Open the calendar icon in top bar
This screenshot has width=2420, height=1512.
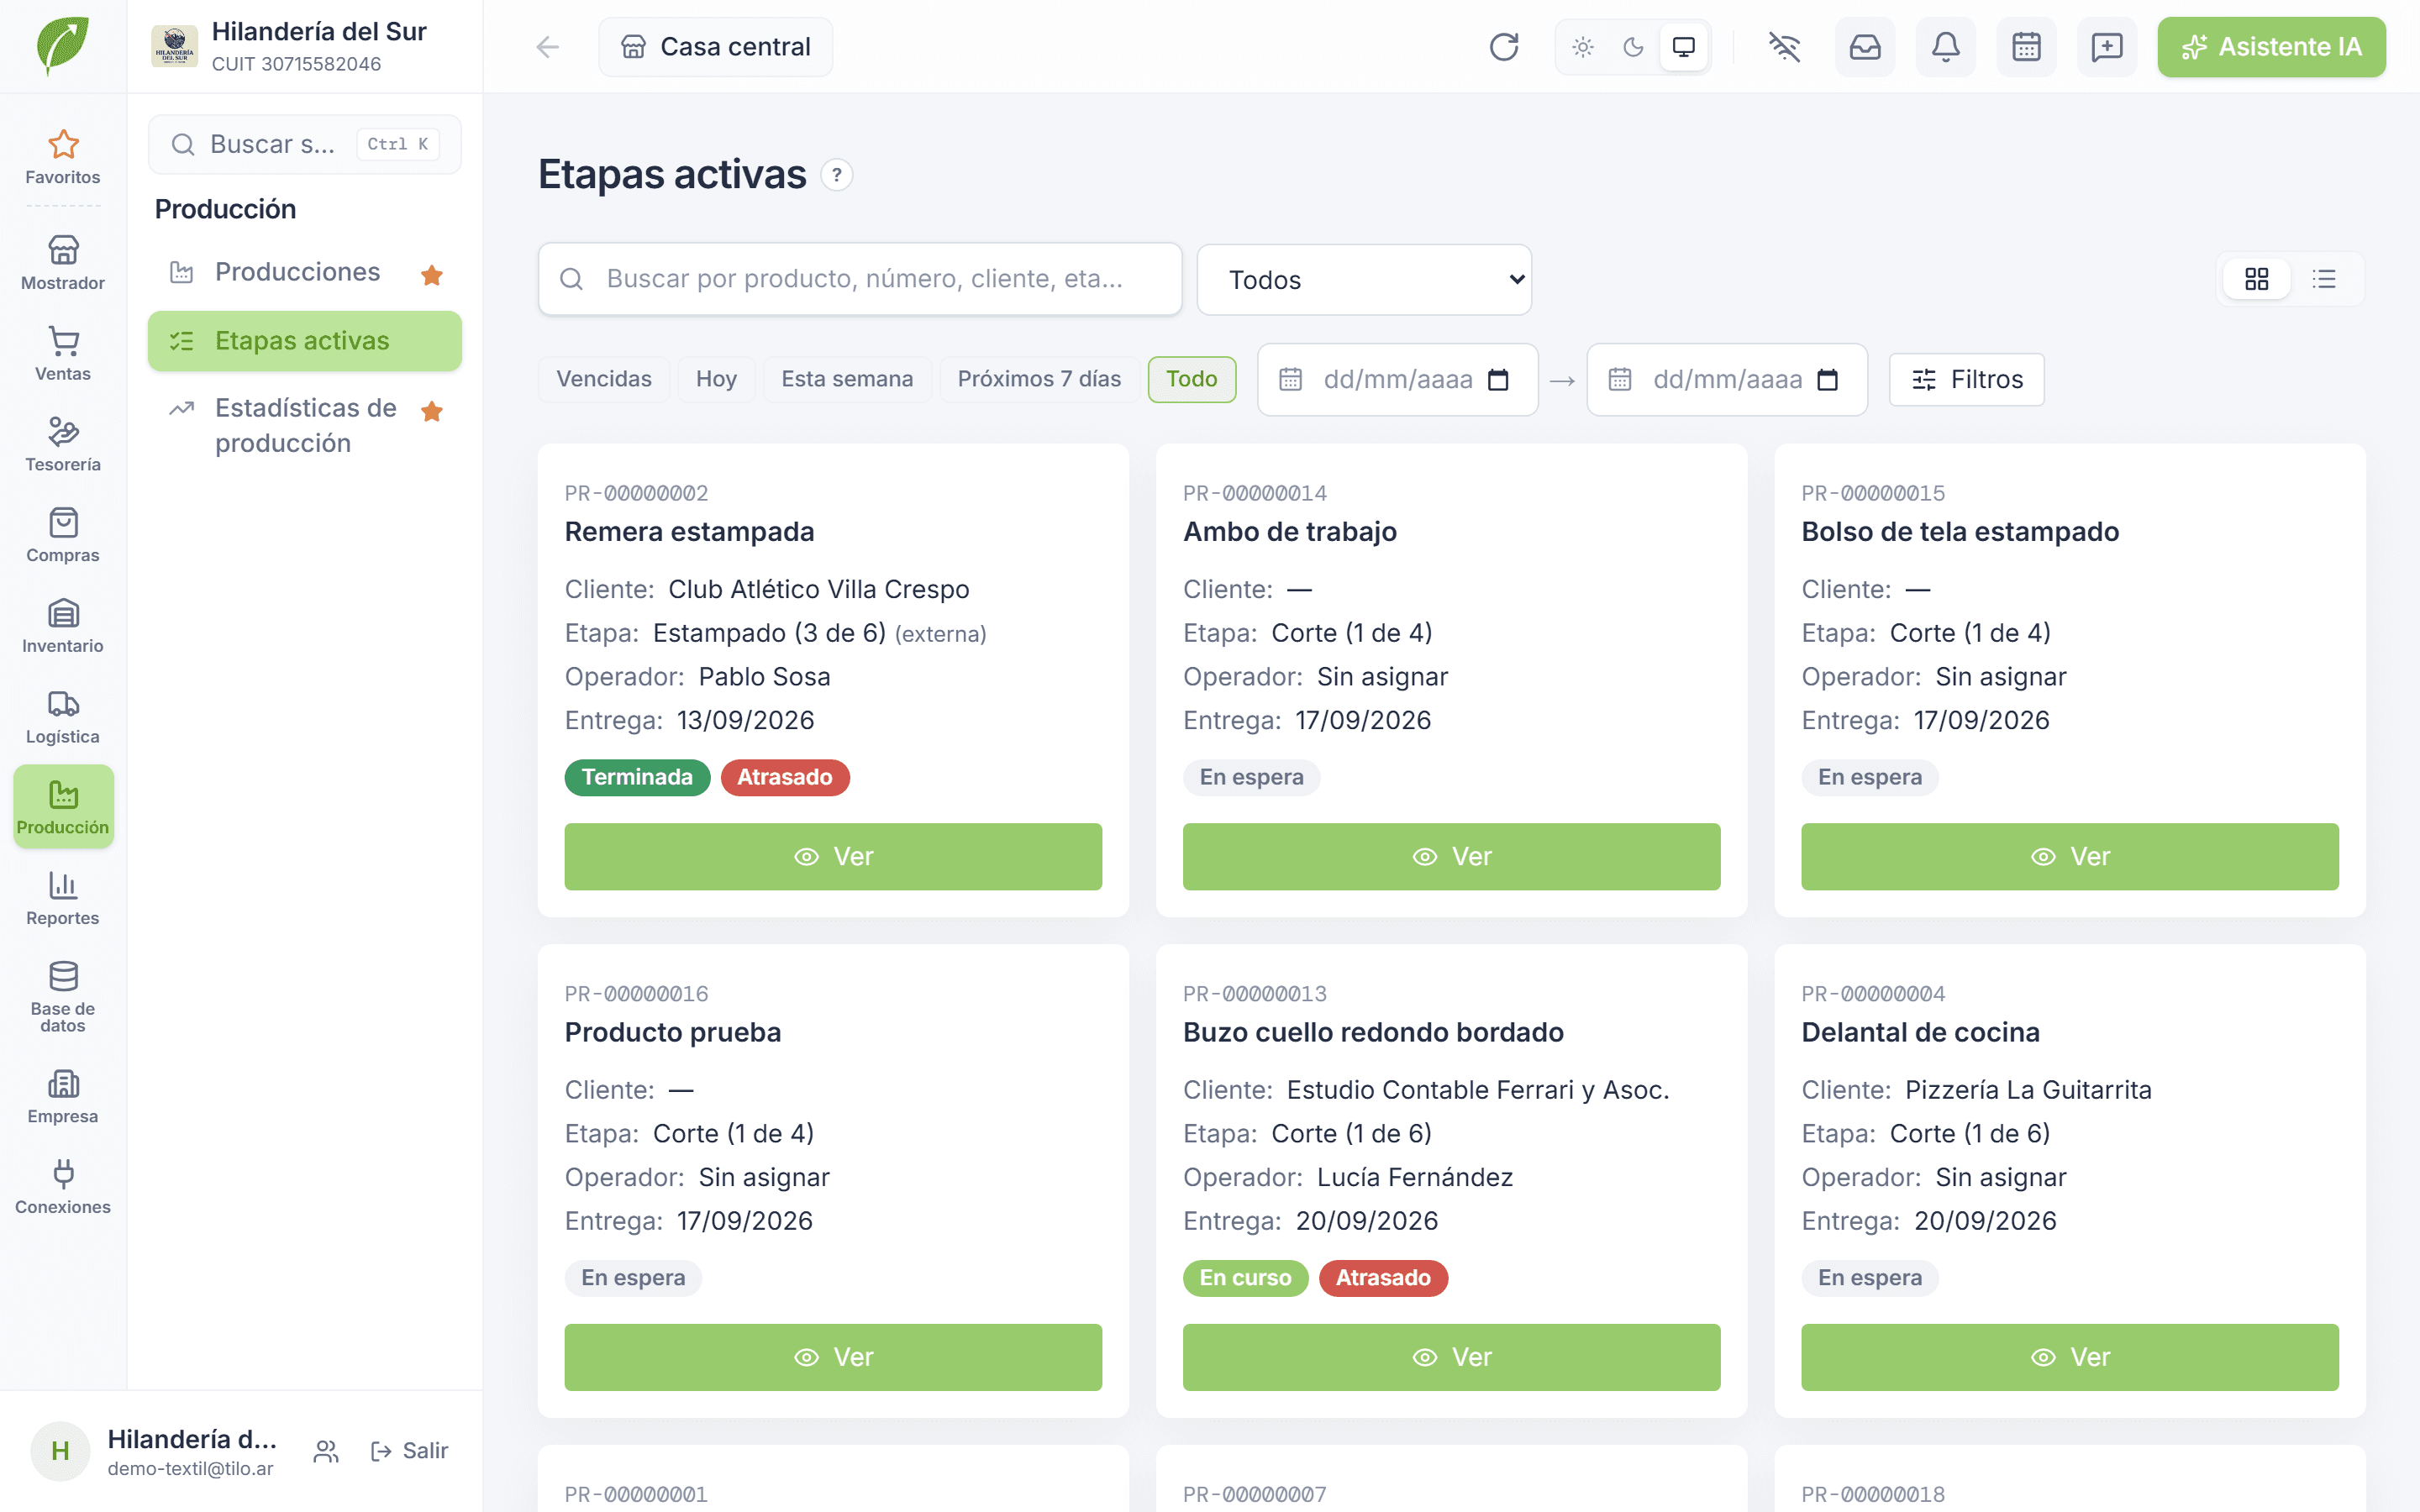pos(2026,47)
